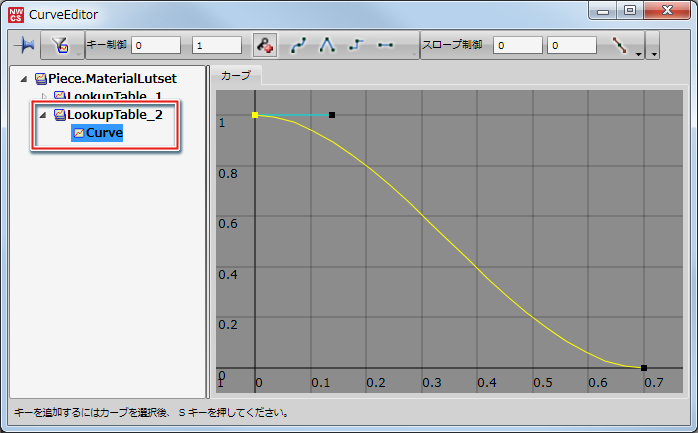Collapse the LookupTable_2 tree node
This screenshot has width=698, height=433.
[x=43, y=115]
